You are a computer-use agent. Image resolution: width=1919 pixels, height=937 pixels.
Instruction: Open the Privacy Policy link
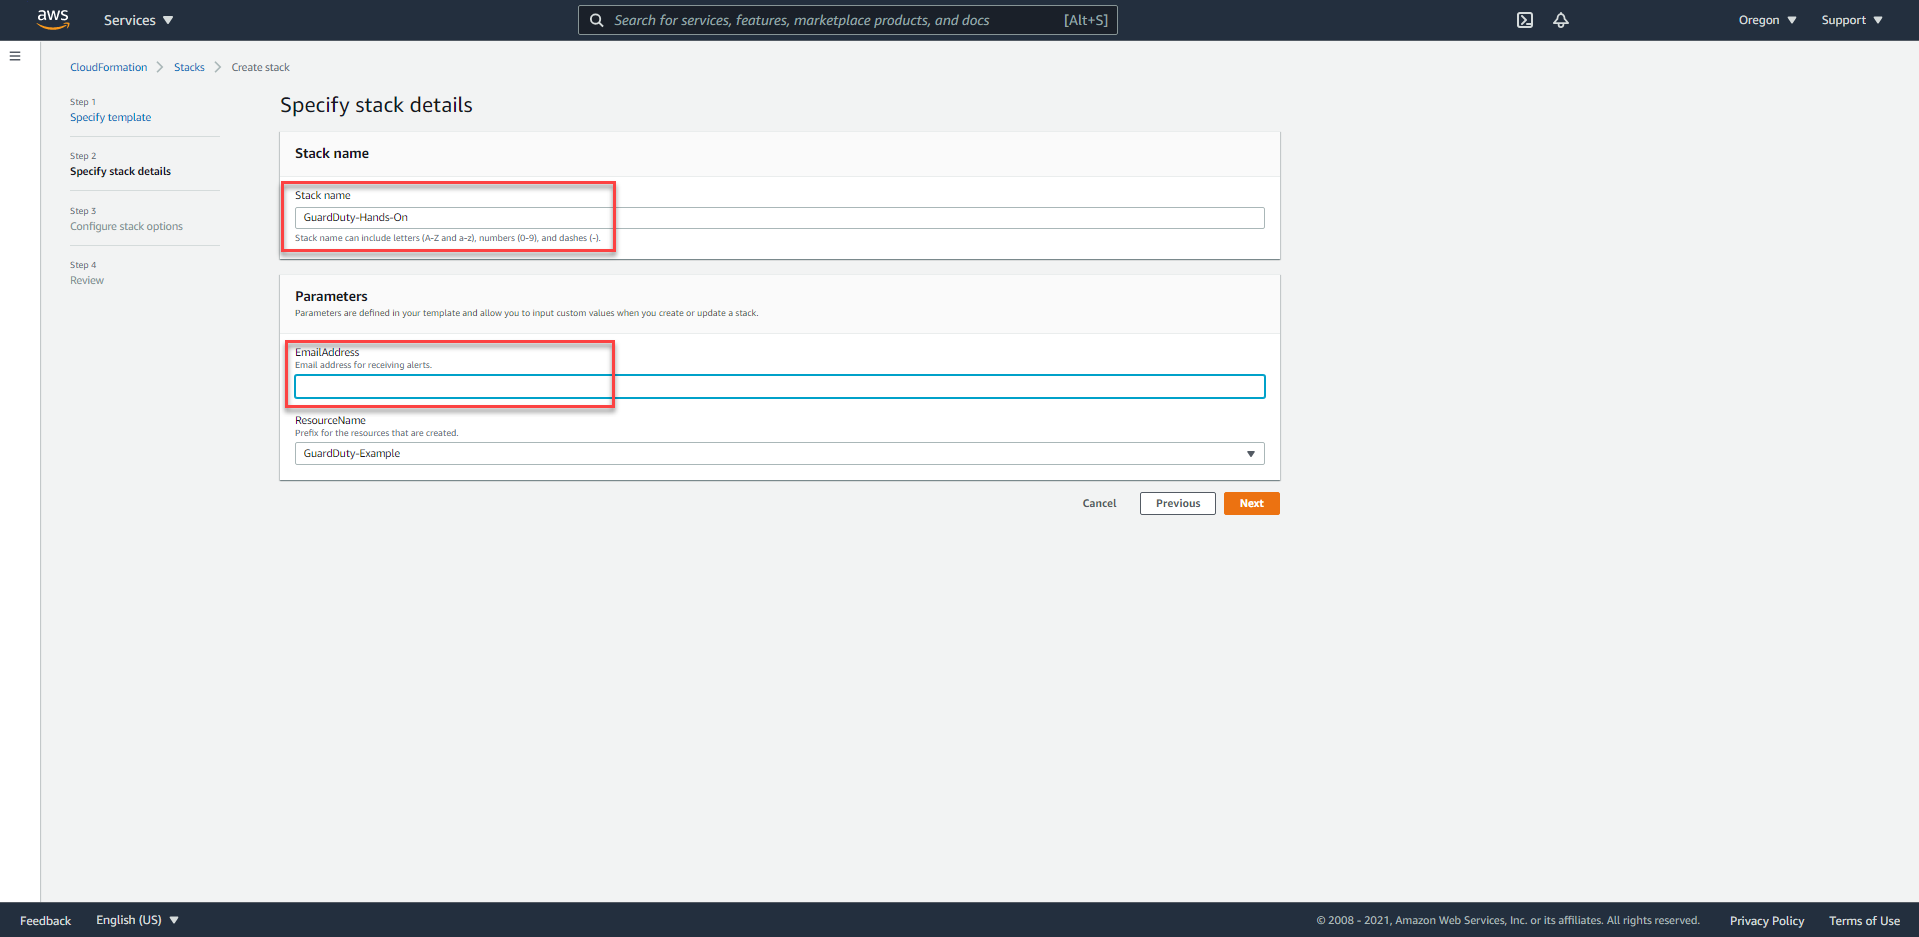(x=1766, y=920)
